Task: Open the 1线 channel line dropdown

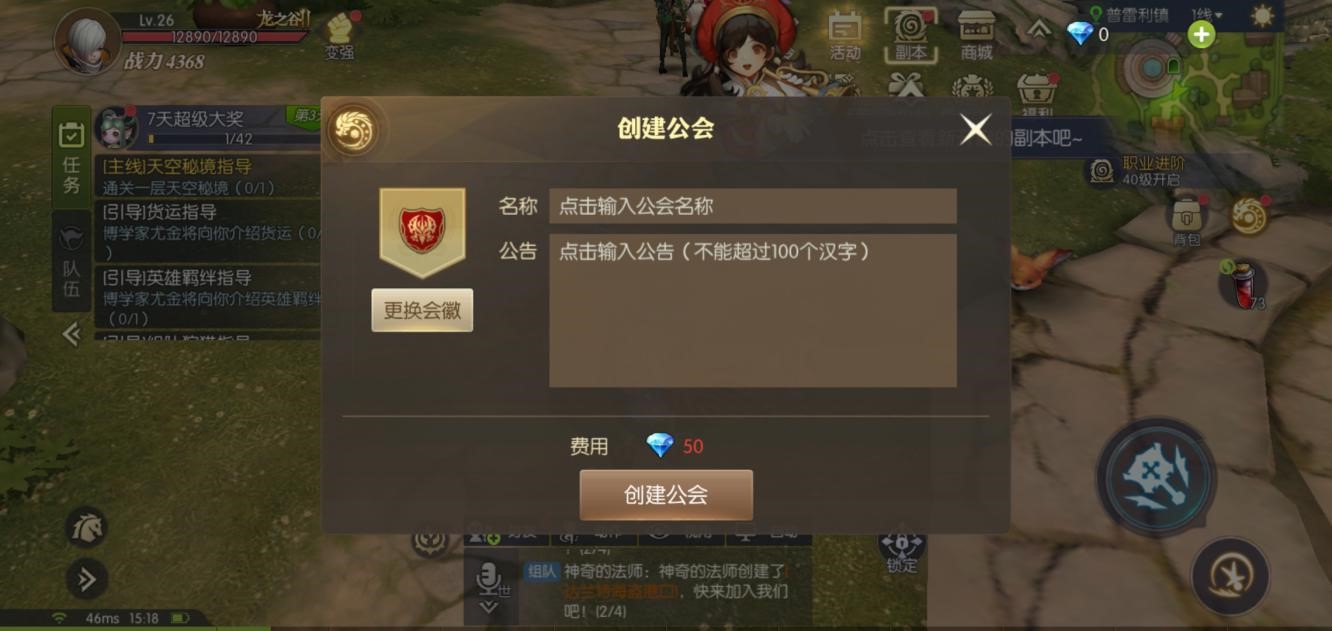Action: 1206,14
